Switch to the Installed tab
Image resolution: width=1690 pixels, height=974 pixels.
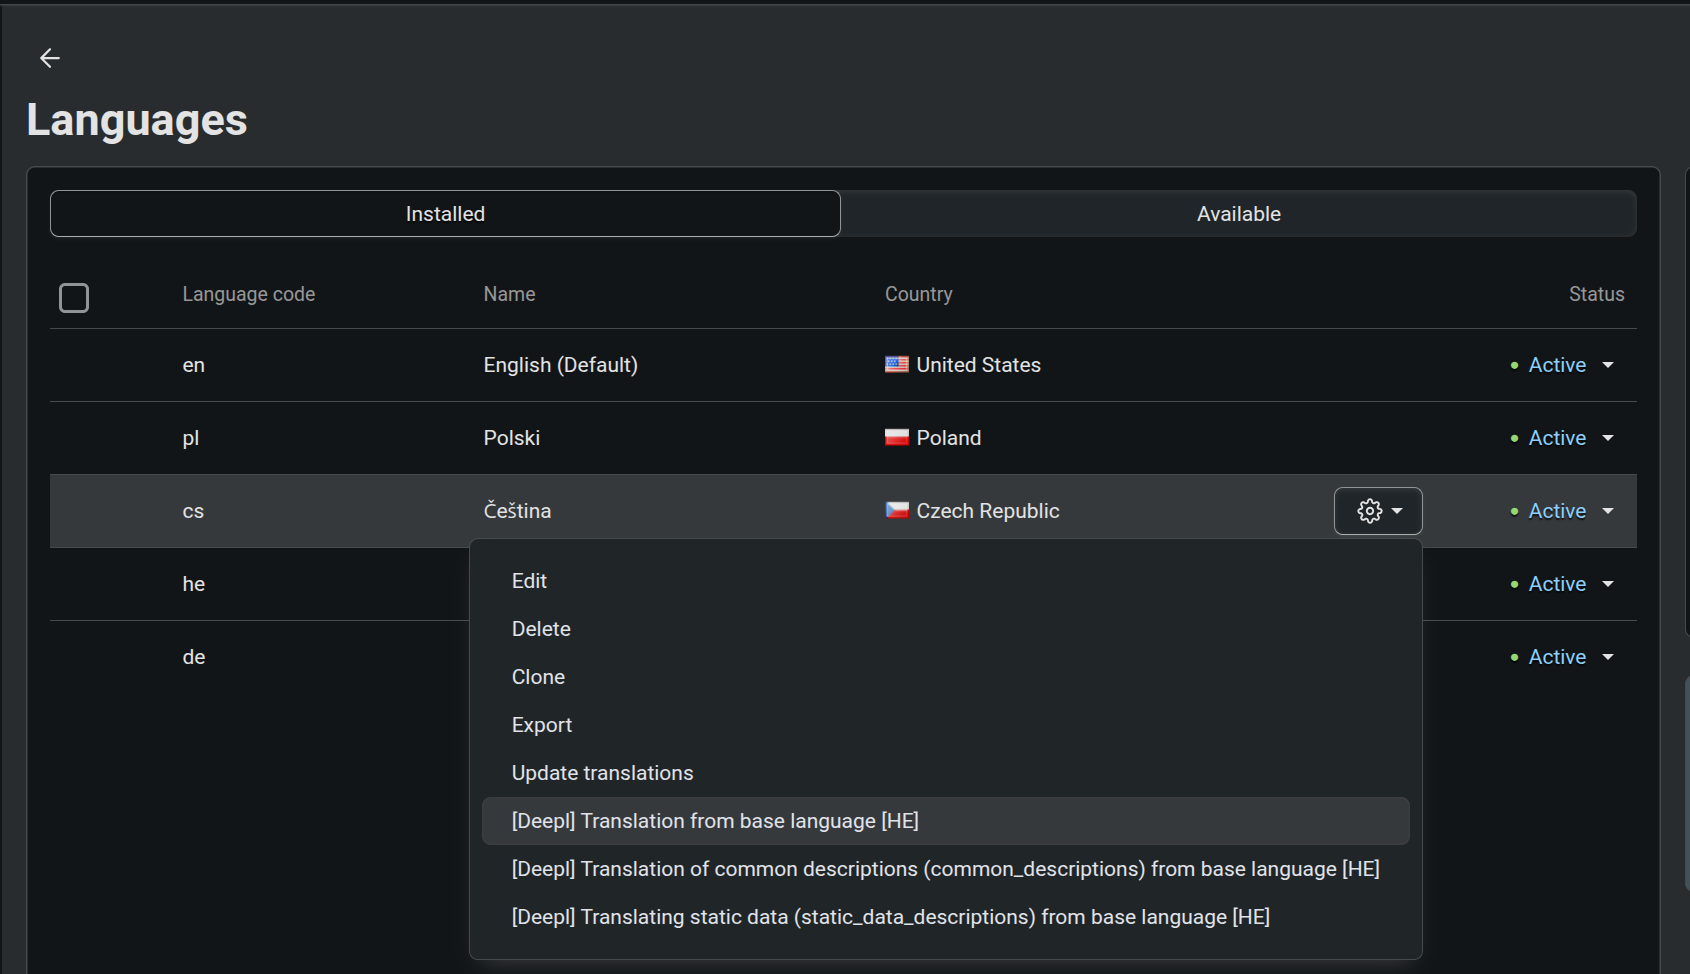point(445,214)
